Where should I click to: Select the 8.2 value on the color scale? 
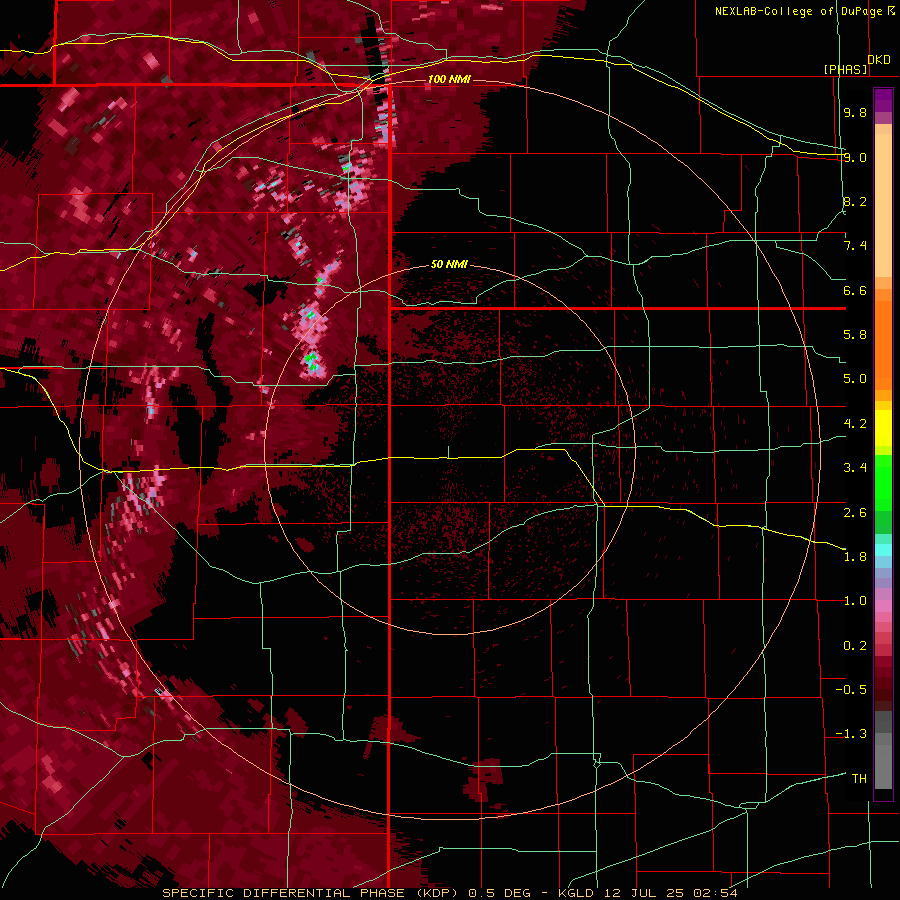point(855,201)
